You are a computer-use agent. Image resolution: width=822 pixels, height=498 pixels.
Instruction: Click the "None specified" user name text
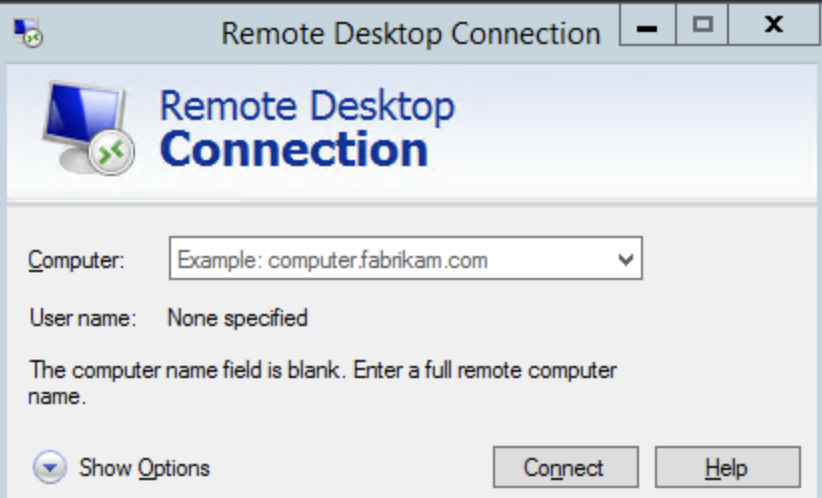pyautogui.click(x=237, y=319)
